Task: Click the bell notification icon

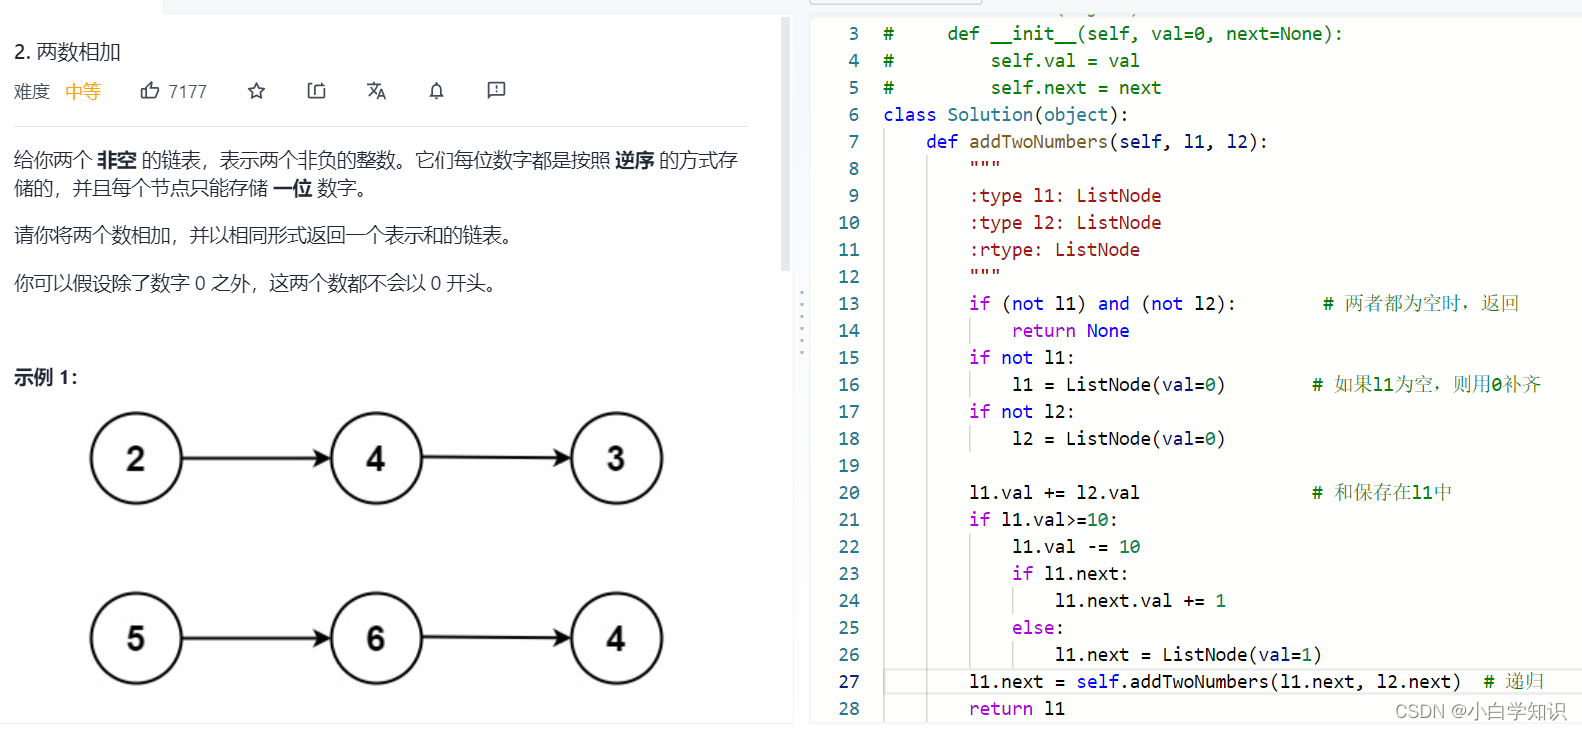Action: pyautogui.click(x=436, y=91)
